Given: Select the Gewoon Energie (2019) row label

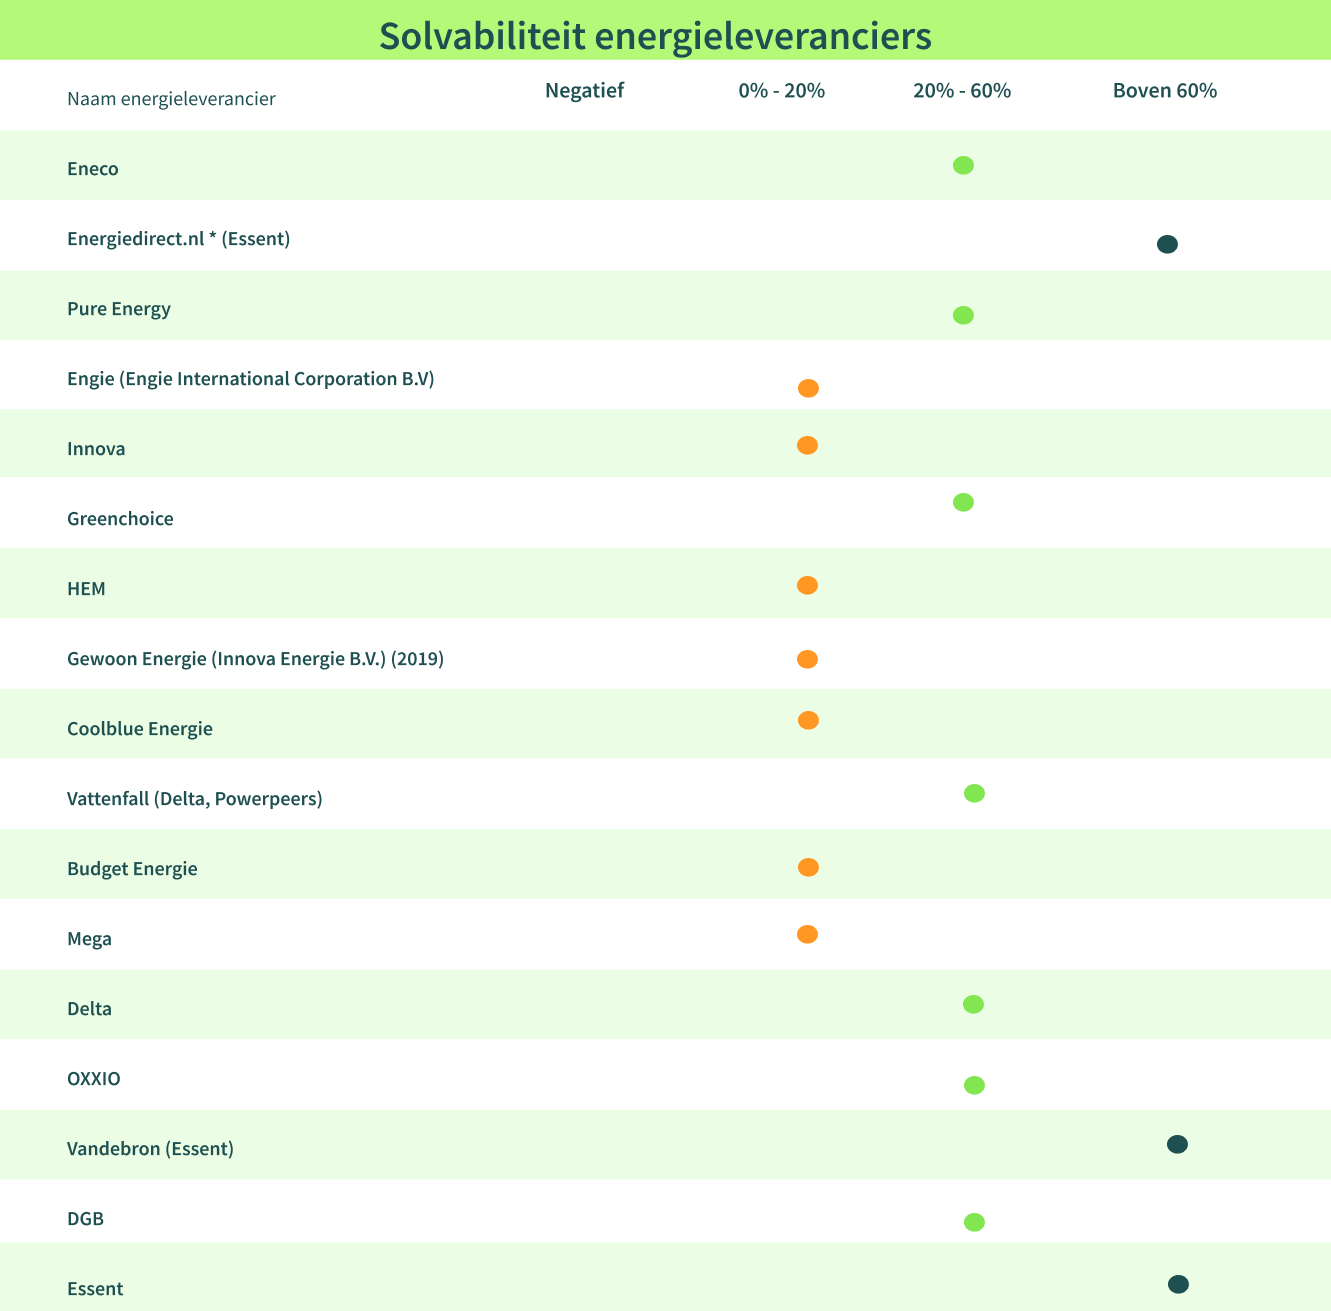Looking at the screenshot, I should pos(255,659).
